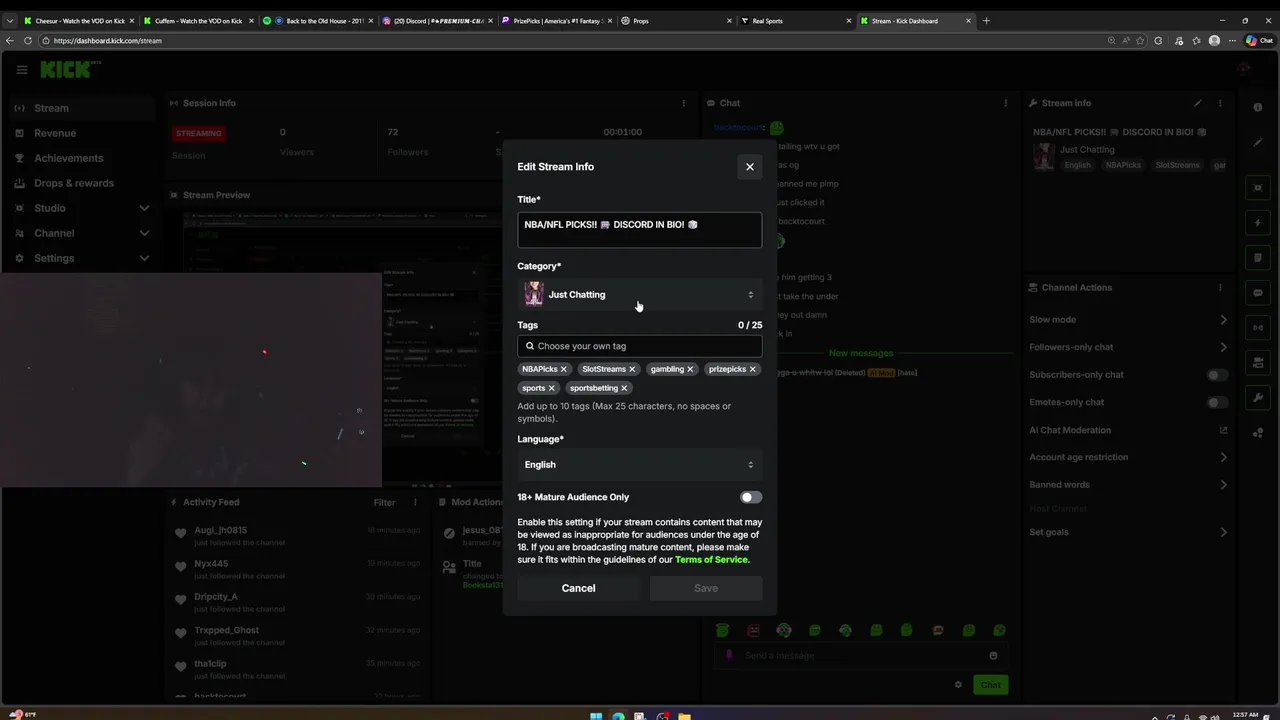Click pencil icon in right toolbar
The image size is (1280, 720).
click(1258, 142)
